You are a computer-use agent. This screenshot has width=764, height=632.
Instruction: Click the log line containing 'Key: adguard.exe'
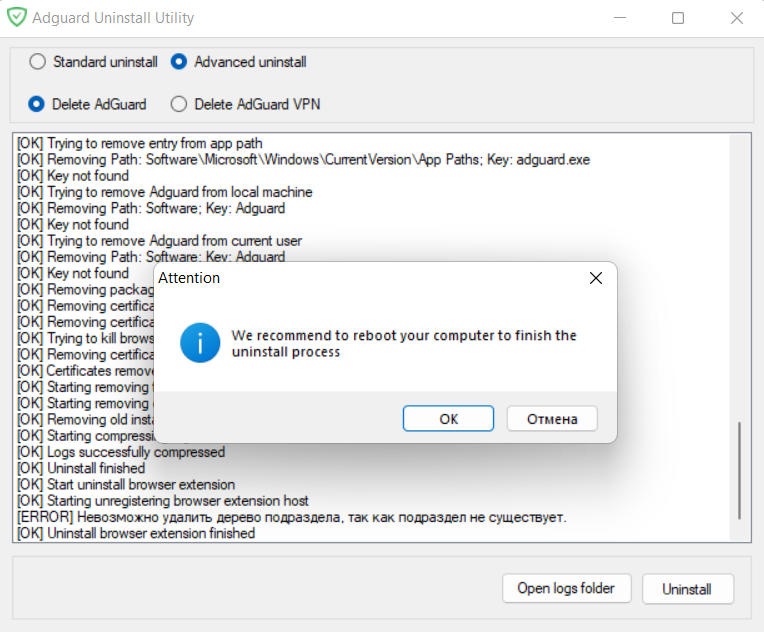pyautogui.click(x=304, y=159)
